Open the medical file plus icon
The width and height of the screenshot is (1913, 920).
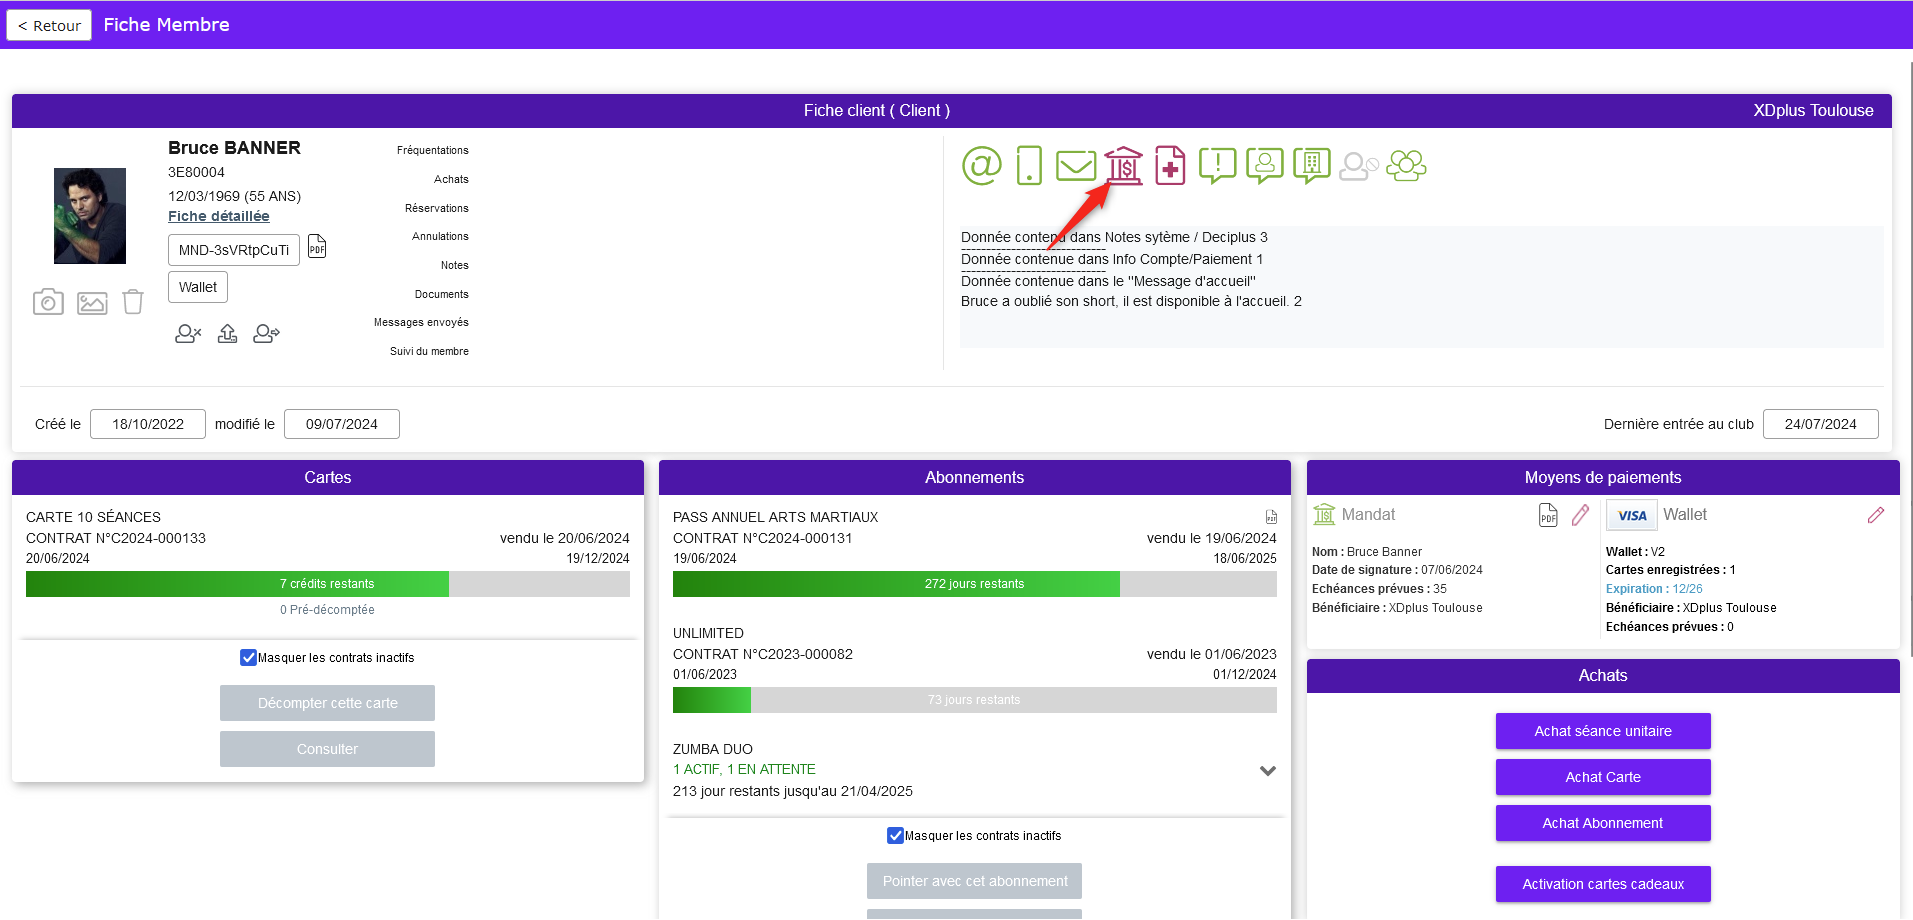click(x=1170, y=165)
